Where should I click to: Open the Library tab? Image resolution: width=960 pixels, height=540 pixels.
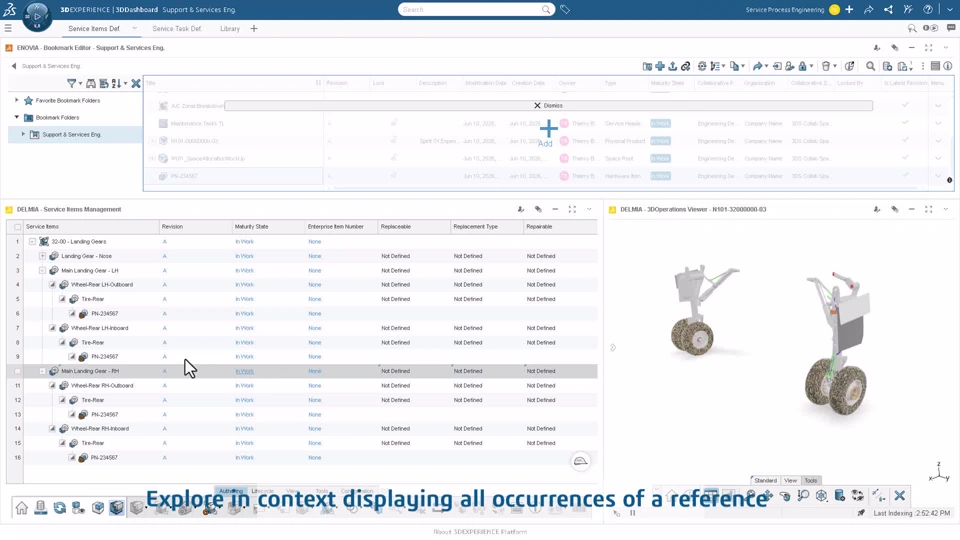(x=230, y=29)
